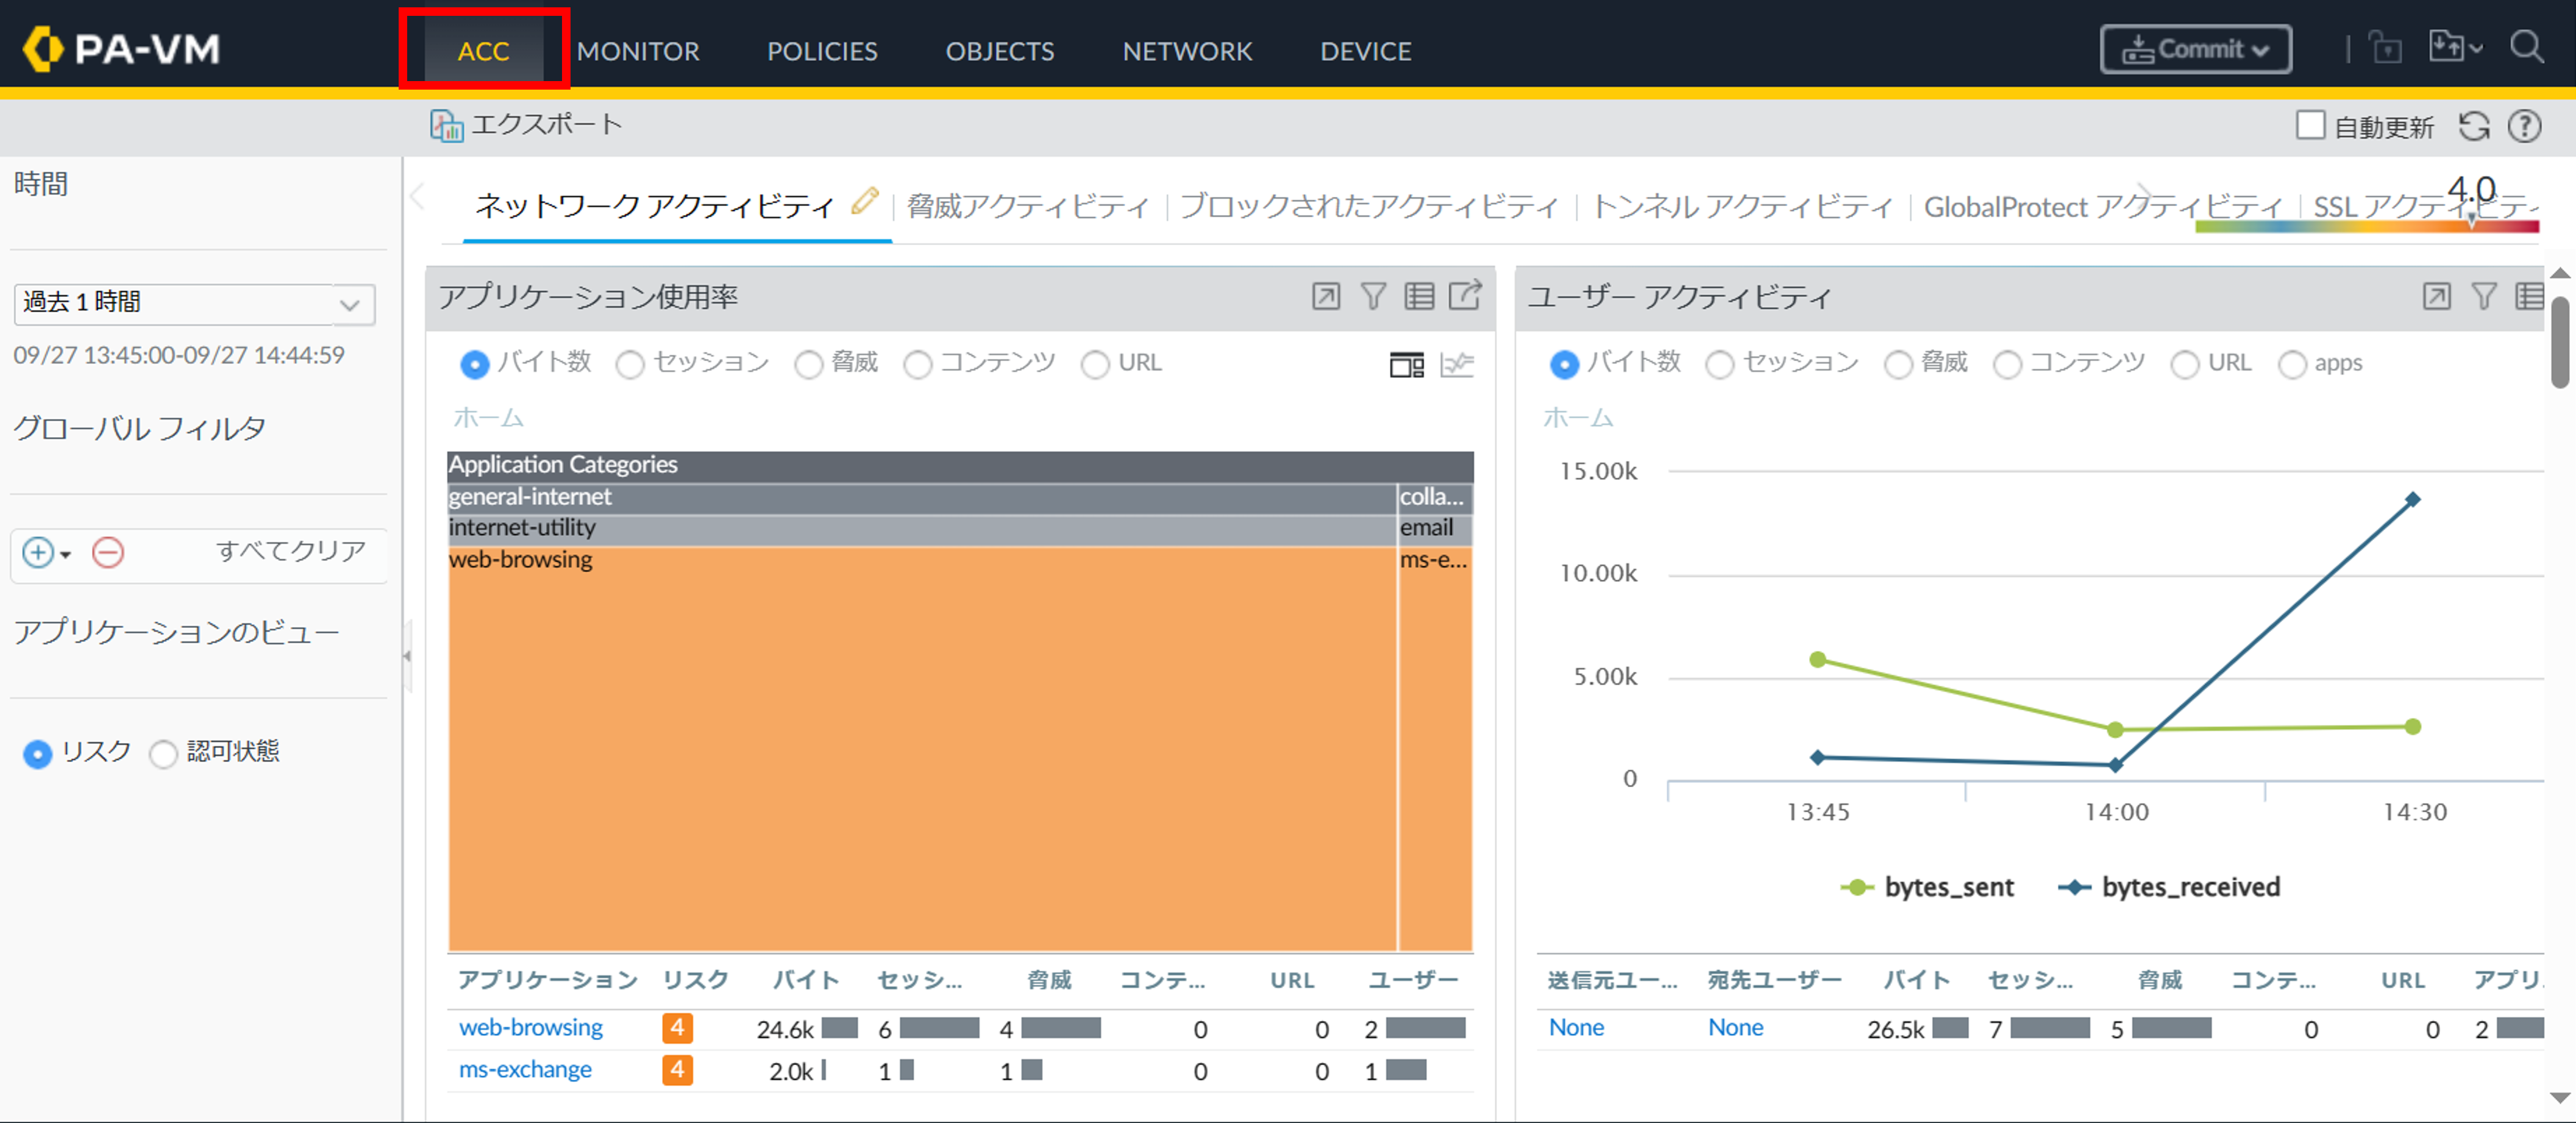Switch to 脅威アクティビティ tab
Image resolution: width=2576 pixels, height=1123 pixels.
[1027, 206]
